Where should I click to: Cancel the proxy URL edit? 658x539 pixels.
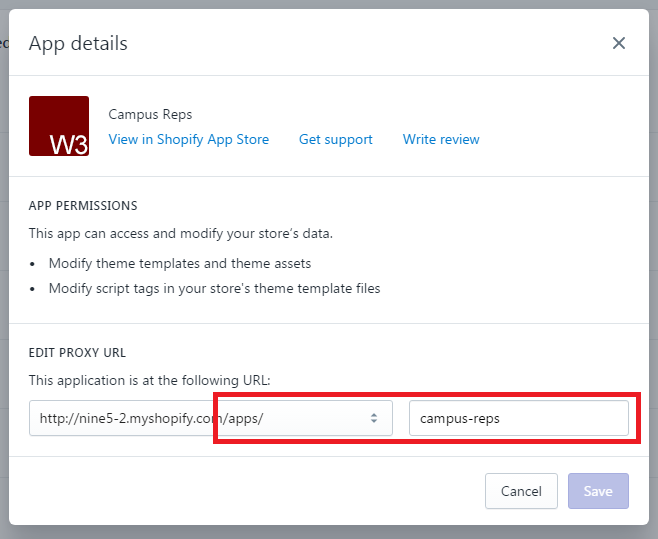[521, 491]
